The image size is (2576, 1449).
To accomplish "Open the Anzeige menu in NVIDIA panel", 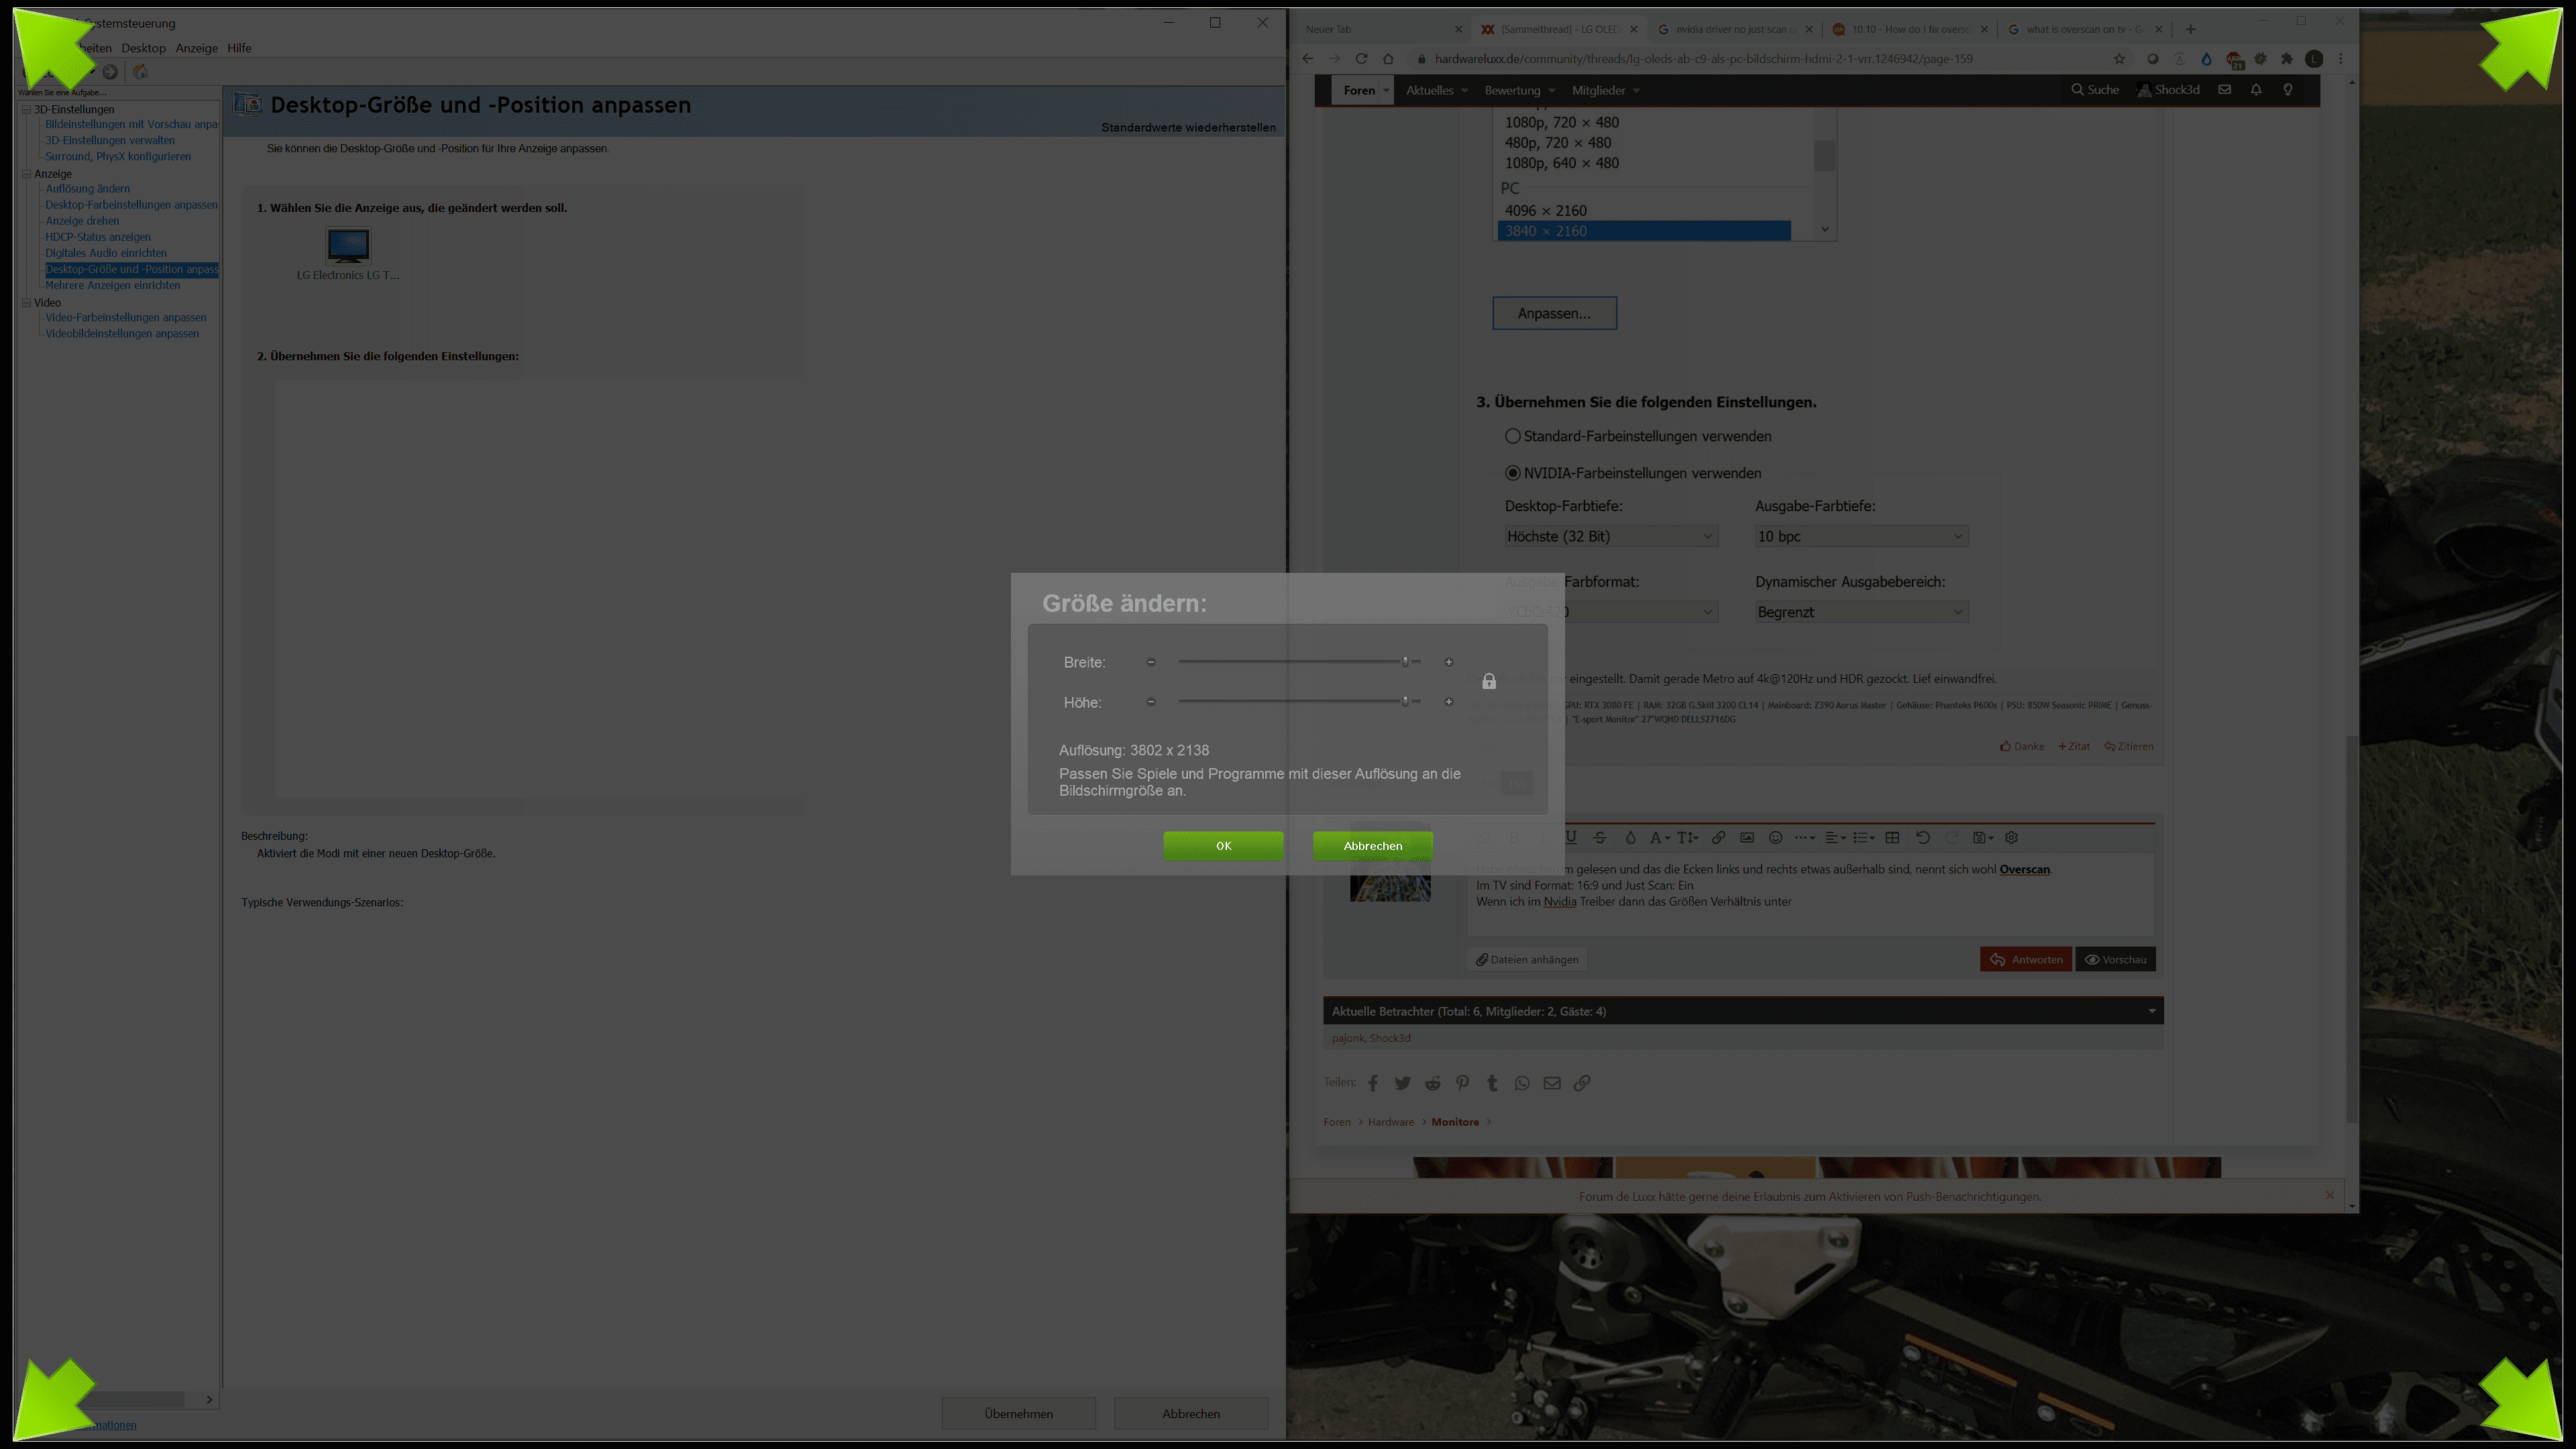I will 196,48.
